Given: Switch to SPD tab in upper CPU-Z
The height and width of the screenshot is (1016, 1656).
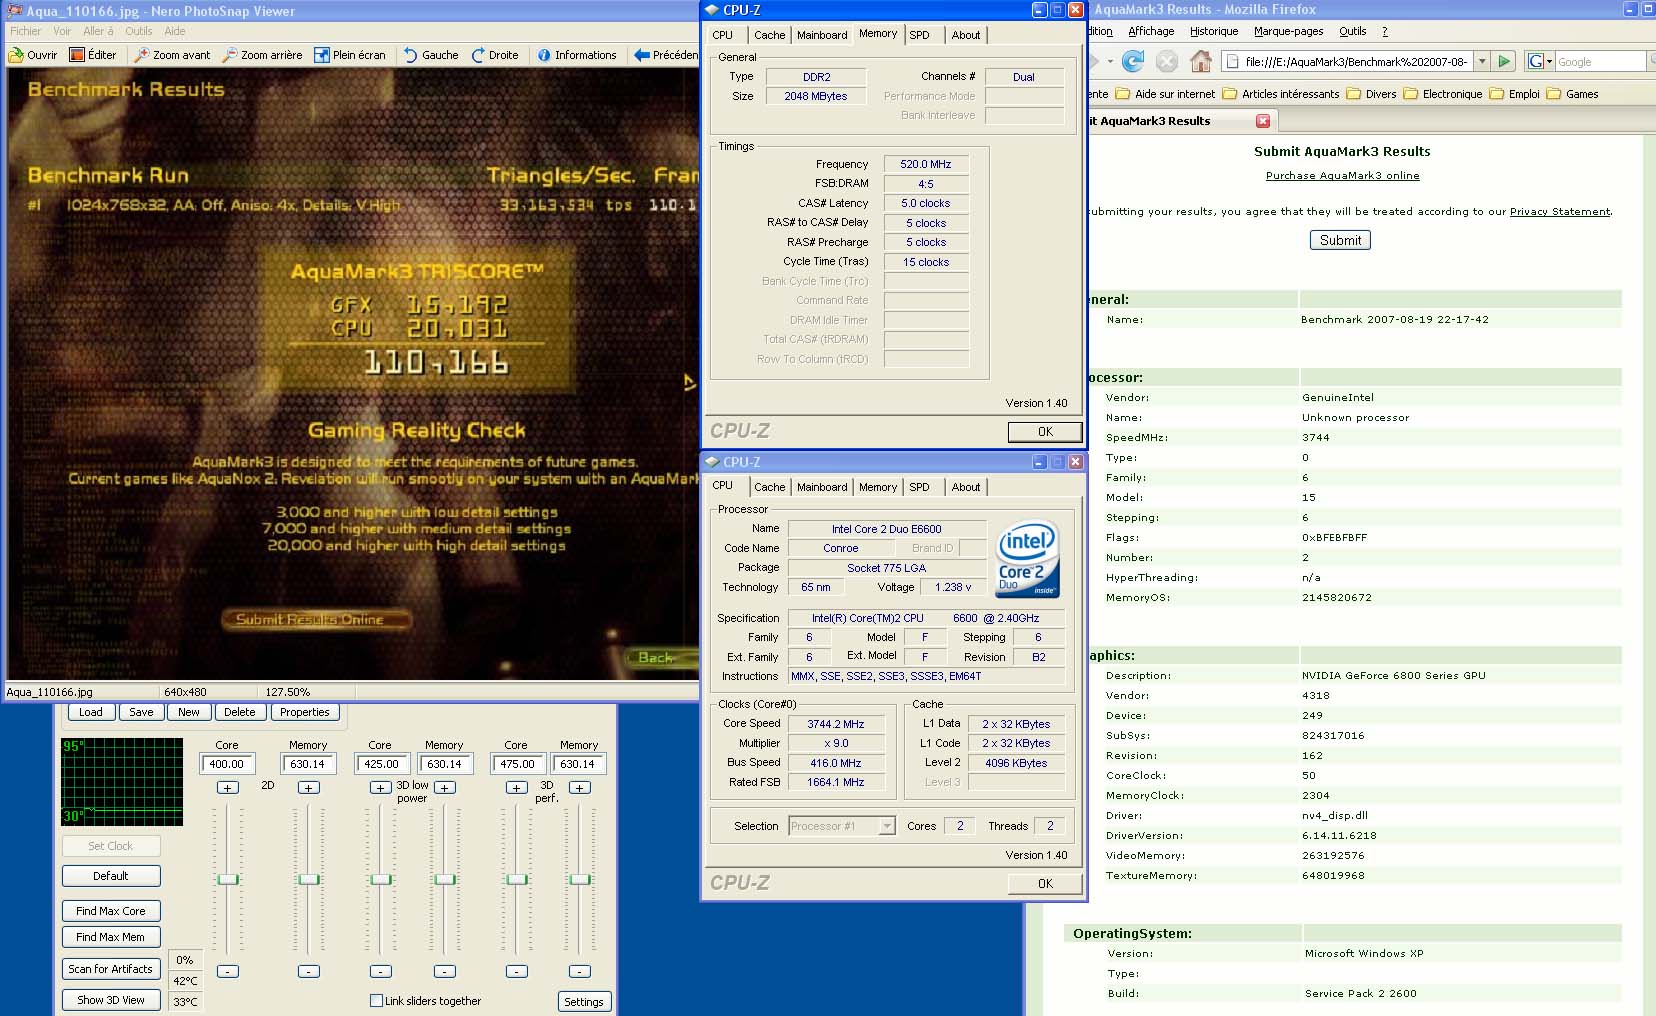Looking at the screenshot, I should click(x=919, y=35).
